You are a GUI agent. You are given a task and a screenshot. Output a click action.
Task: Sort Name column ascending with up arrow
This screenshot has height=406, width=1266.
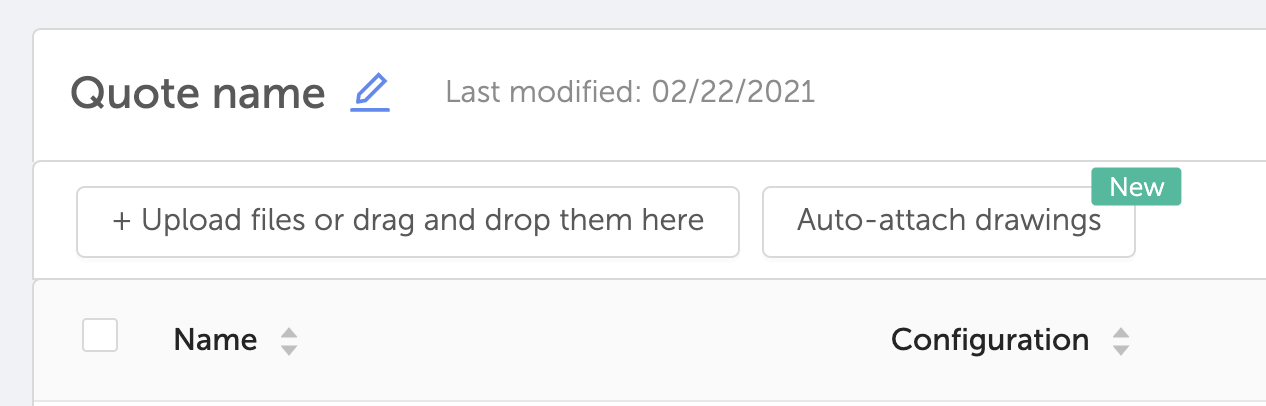[289, 333]
